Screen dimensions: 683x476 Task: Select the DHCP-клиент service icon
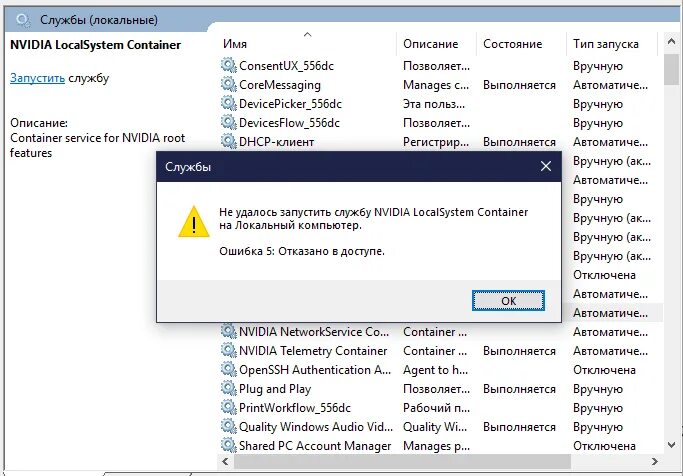click(228, 141)
